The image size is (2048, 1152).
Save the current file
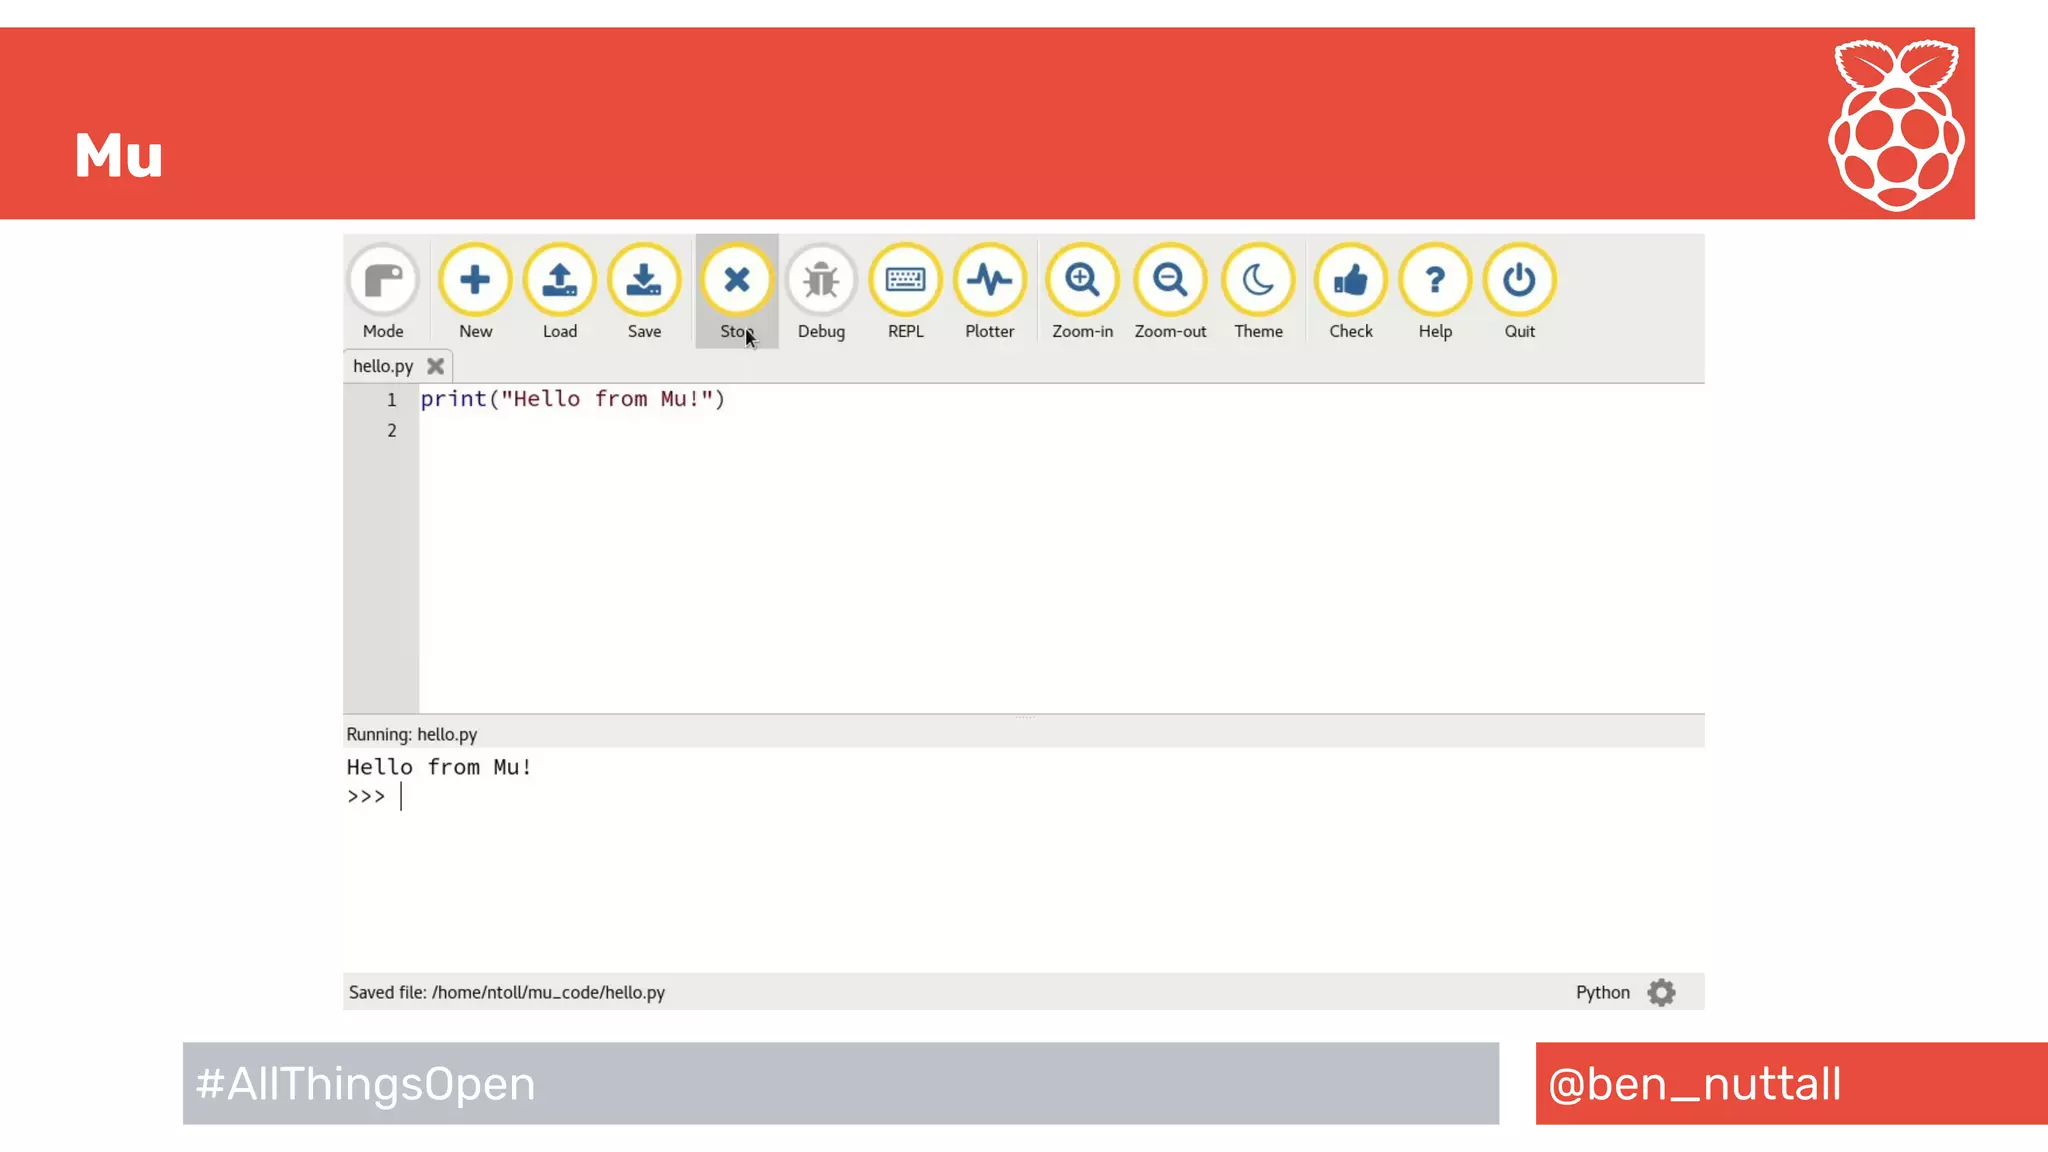(644, 281)
